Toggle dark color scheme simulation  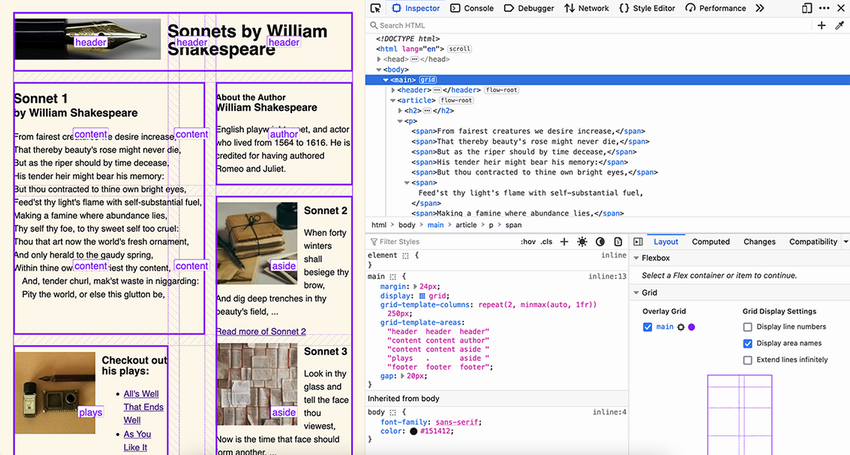(x=600, y=242)
